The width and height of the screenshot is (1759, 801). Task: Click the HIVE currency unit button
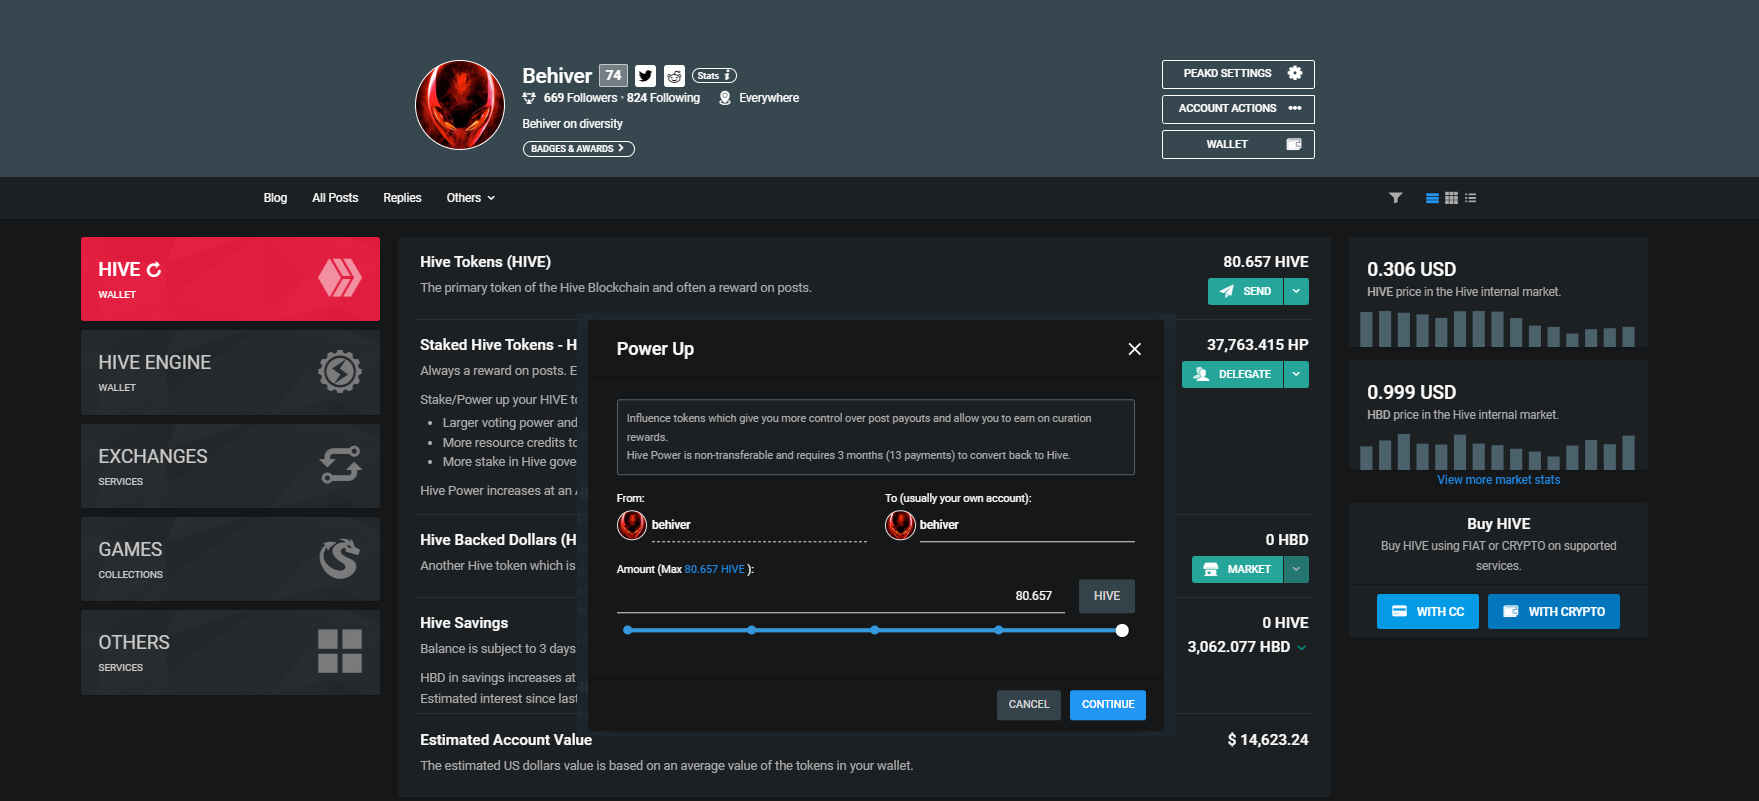(1107, 596)
